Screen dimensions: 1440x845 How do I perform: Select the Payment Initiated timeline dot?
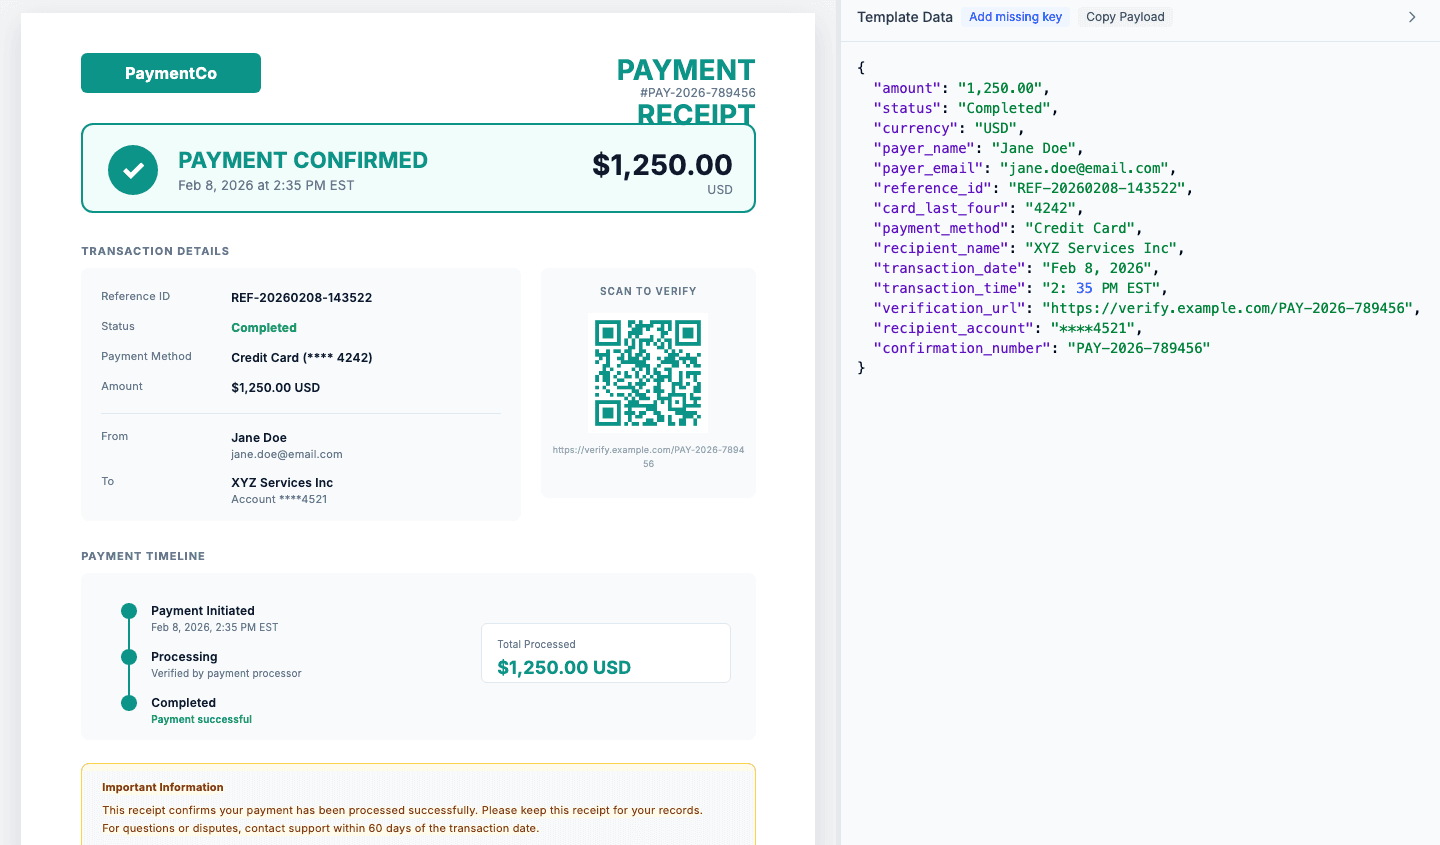pos(127,610)
